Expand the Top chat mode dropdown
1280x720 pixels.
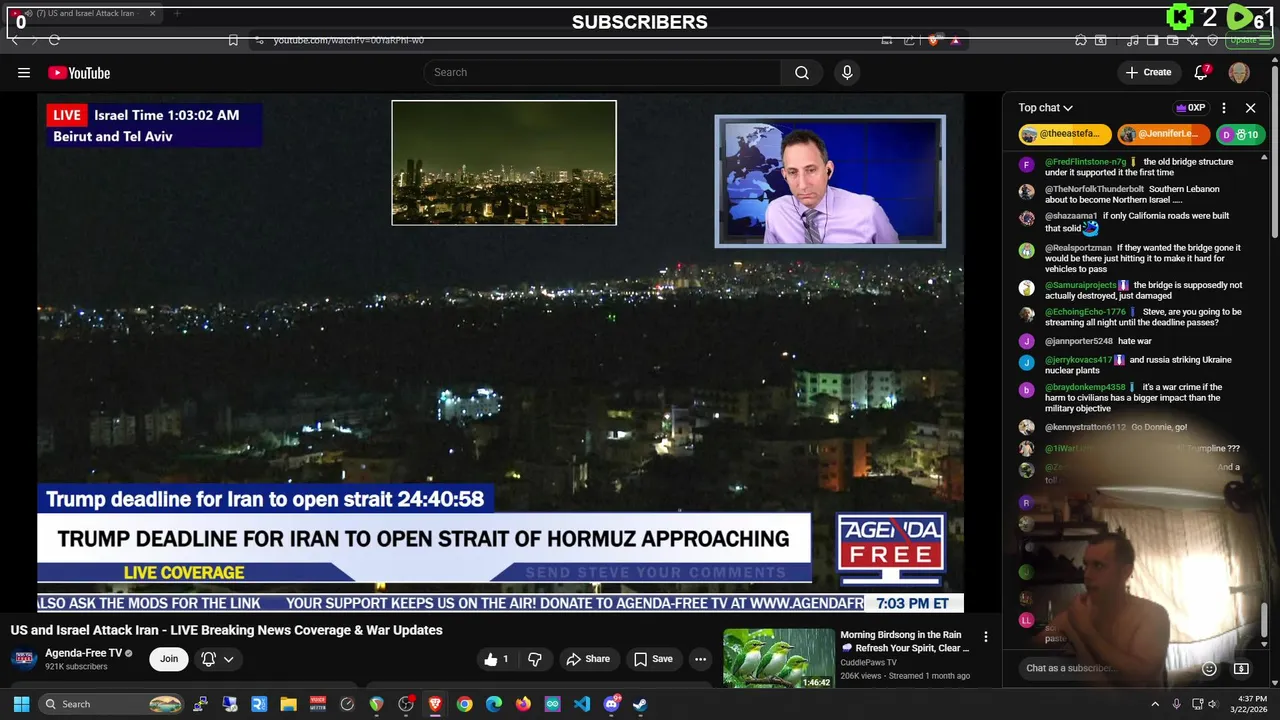pyautogui.click(x=1046, y=108)
